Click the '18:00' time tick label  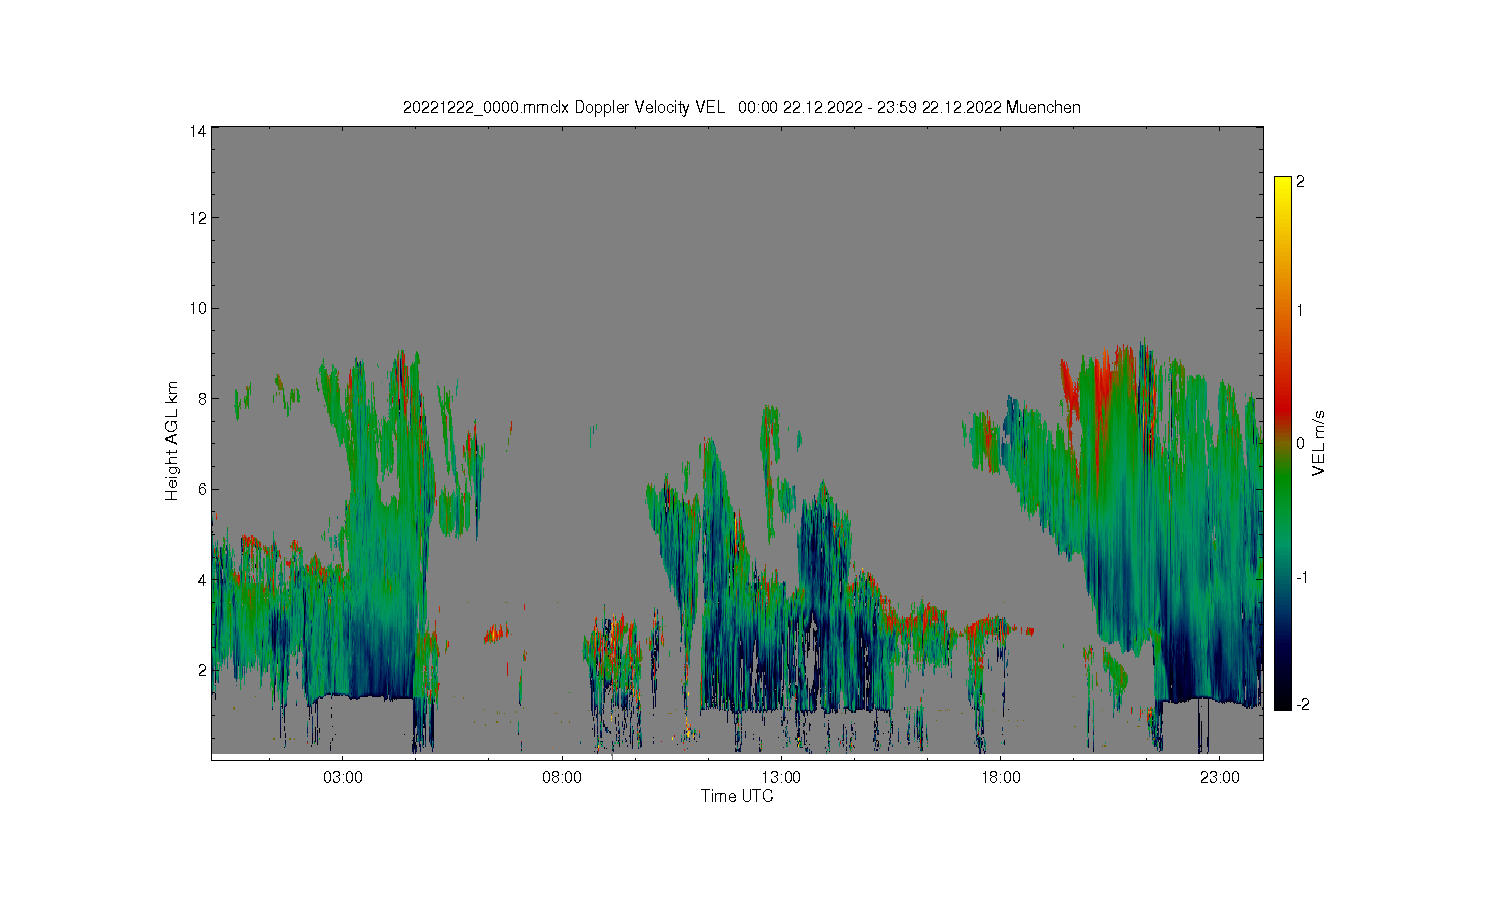tap(1000, 777)
